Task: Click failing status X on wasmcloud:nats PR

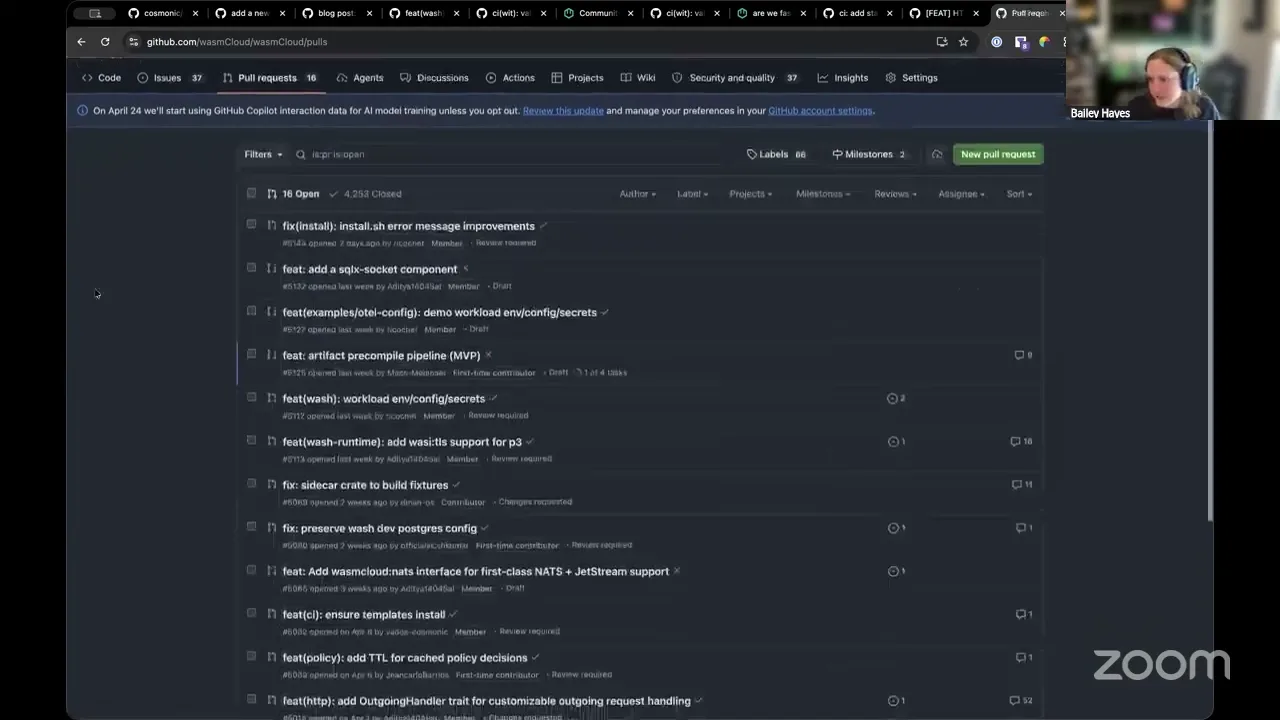Action: coord(677,572)
